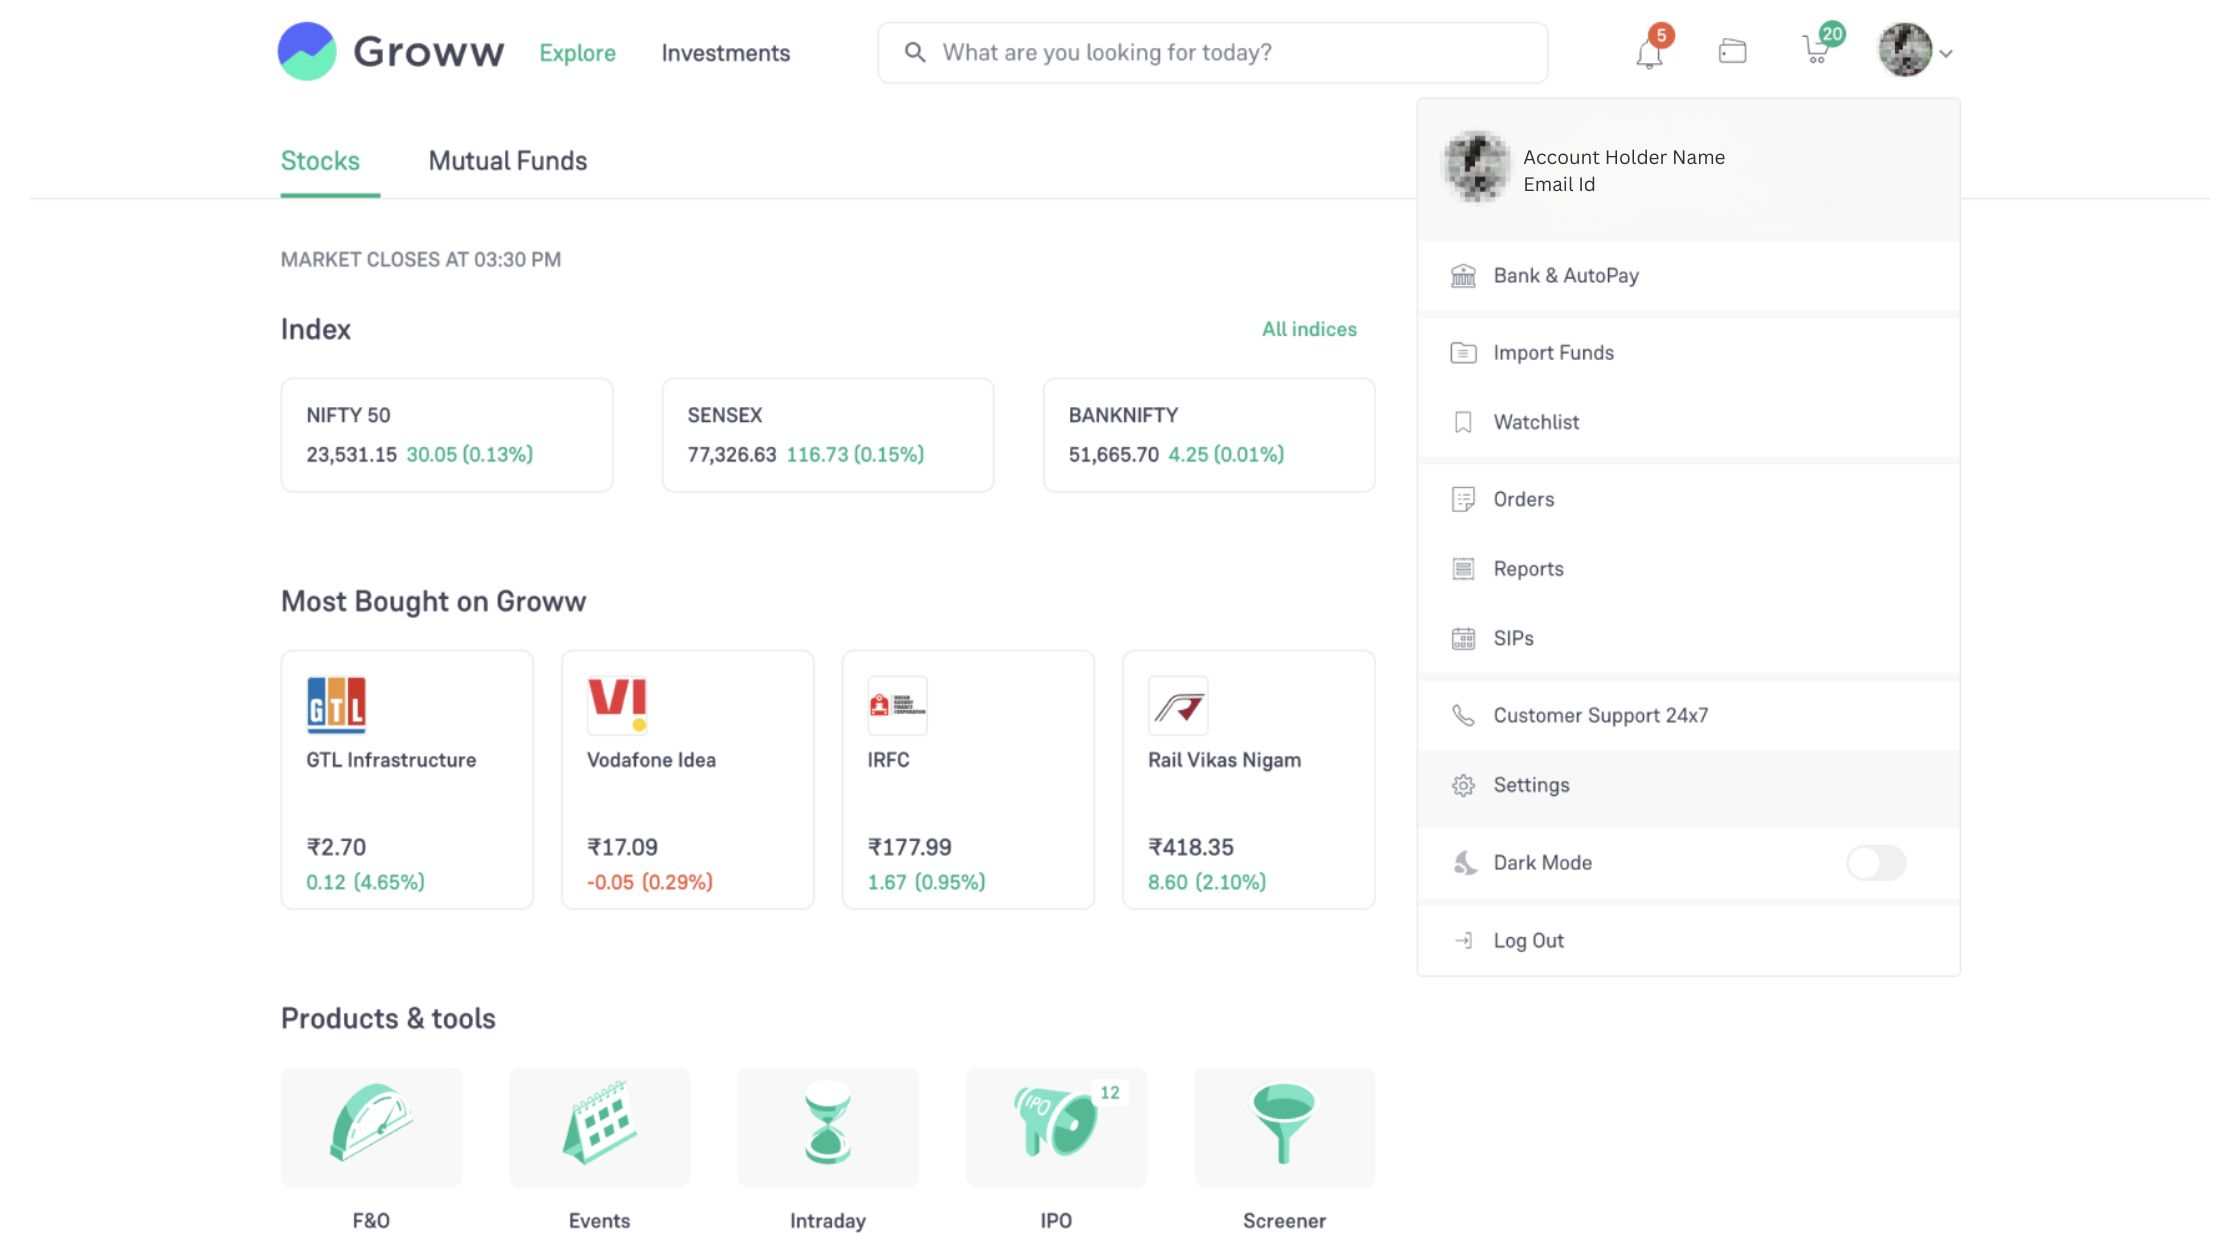Image resolution: width=2240 pixels, height=1260 pixels.
Task: Click the Log Out arrow icon
Action: click(1463, 941)
